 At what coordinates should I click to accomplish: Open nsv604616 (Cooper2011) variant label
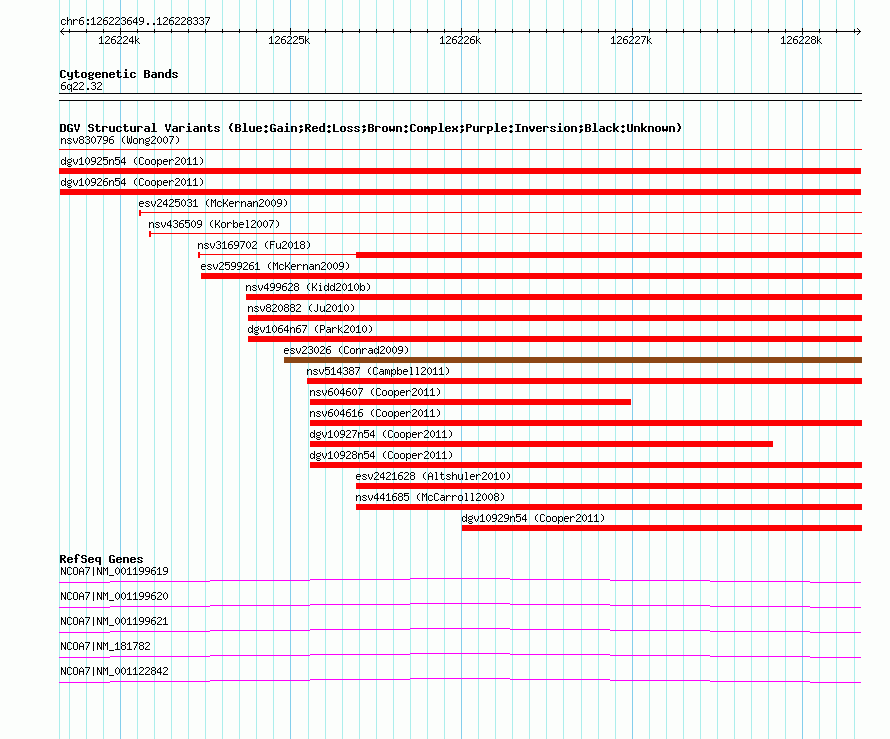(375, 413)
